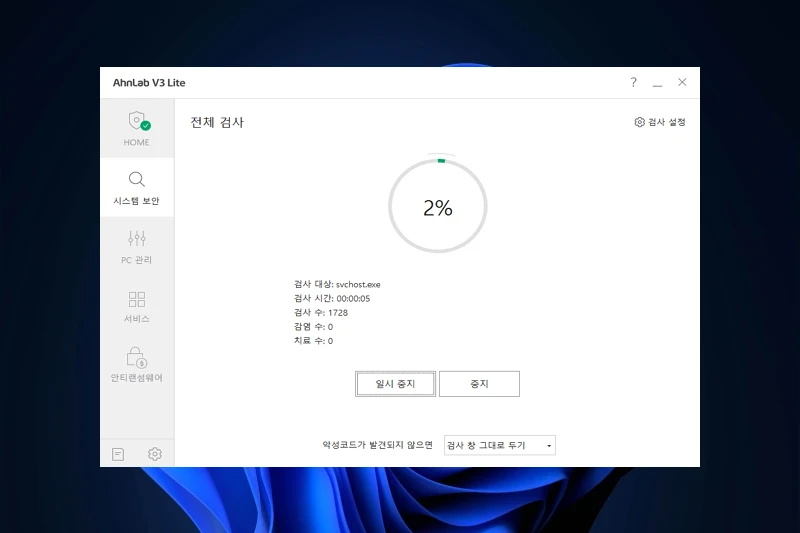Image resolution: width=800 pixels, height=533 pixels.
Task: Click 치료 수: 0 text
Action: click(313, 341)
